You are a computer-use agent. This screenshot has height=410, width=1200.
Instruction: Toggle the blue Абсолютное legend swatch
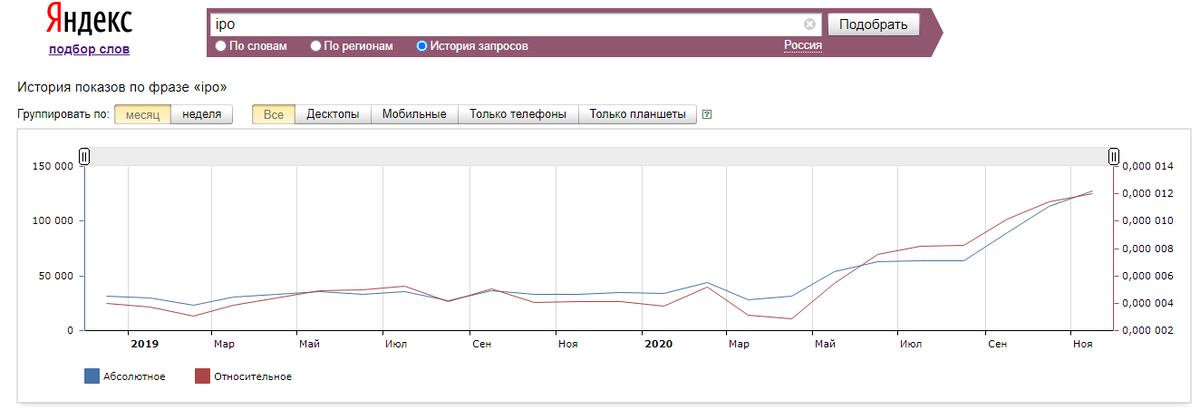coord(92,376)
